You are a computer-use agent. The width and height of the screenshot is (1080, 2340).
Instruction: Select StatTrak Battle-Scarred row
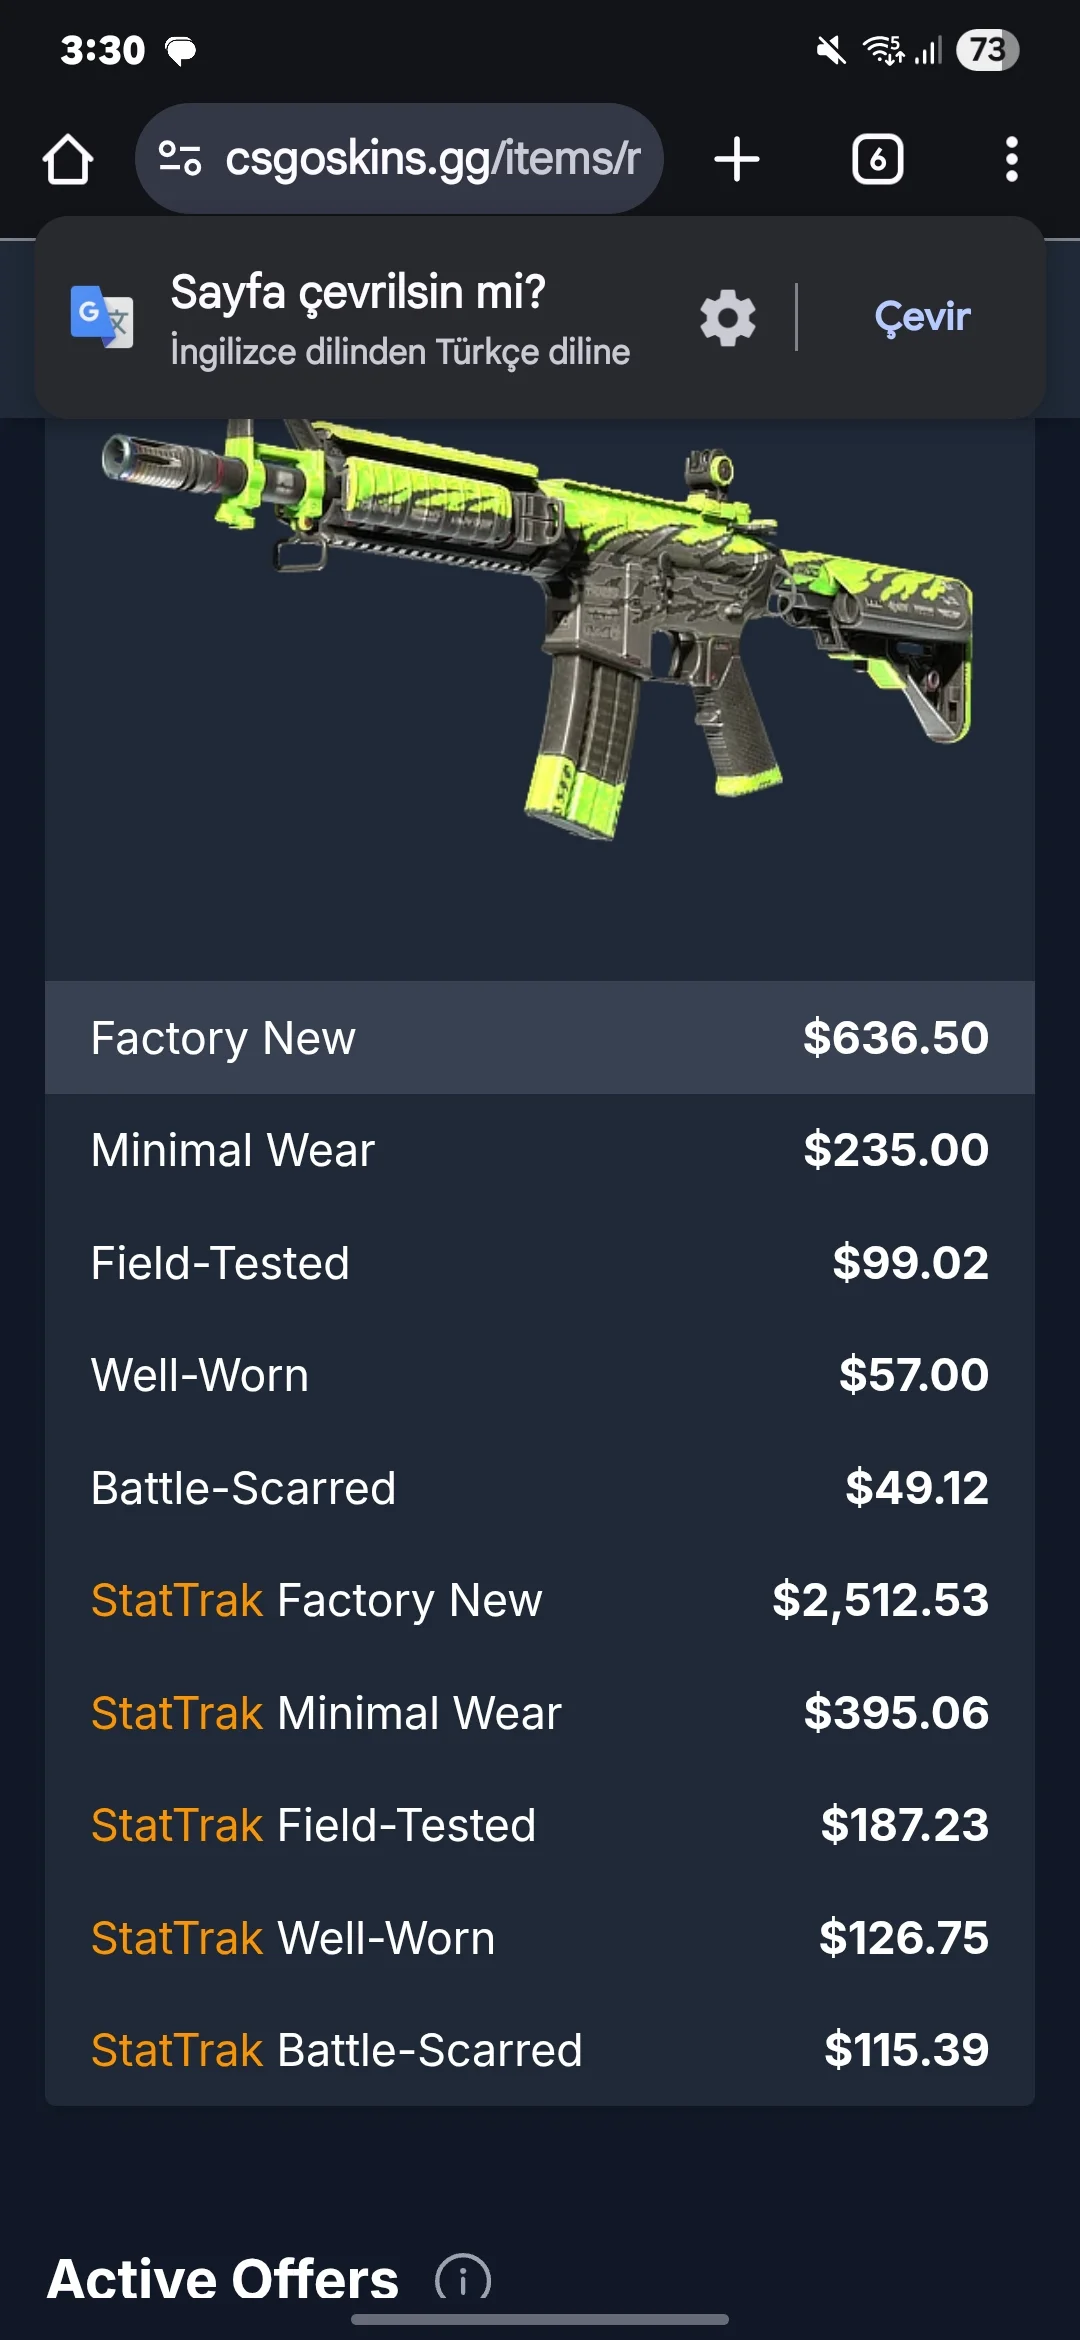[x=540, y=2050]
